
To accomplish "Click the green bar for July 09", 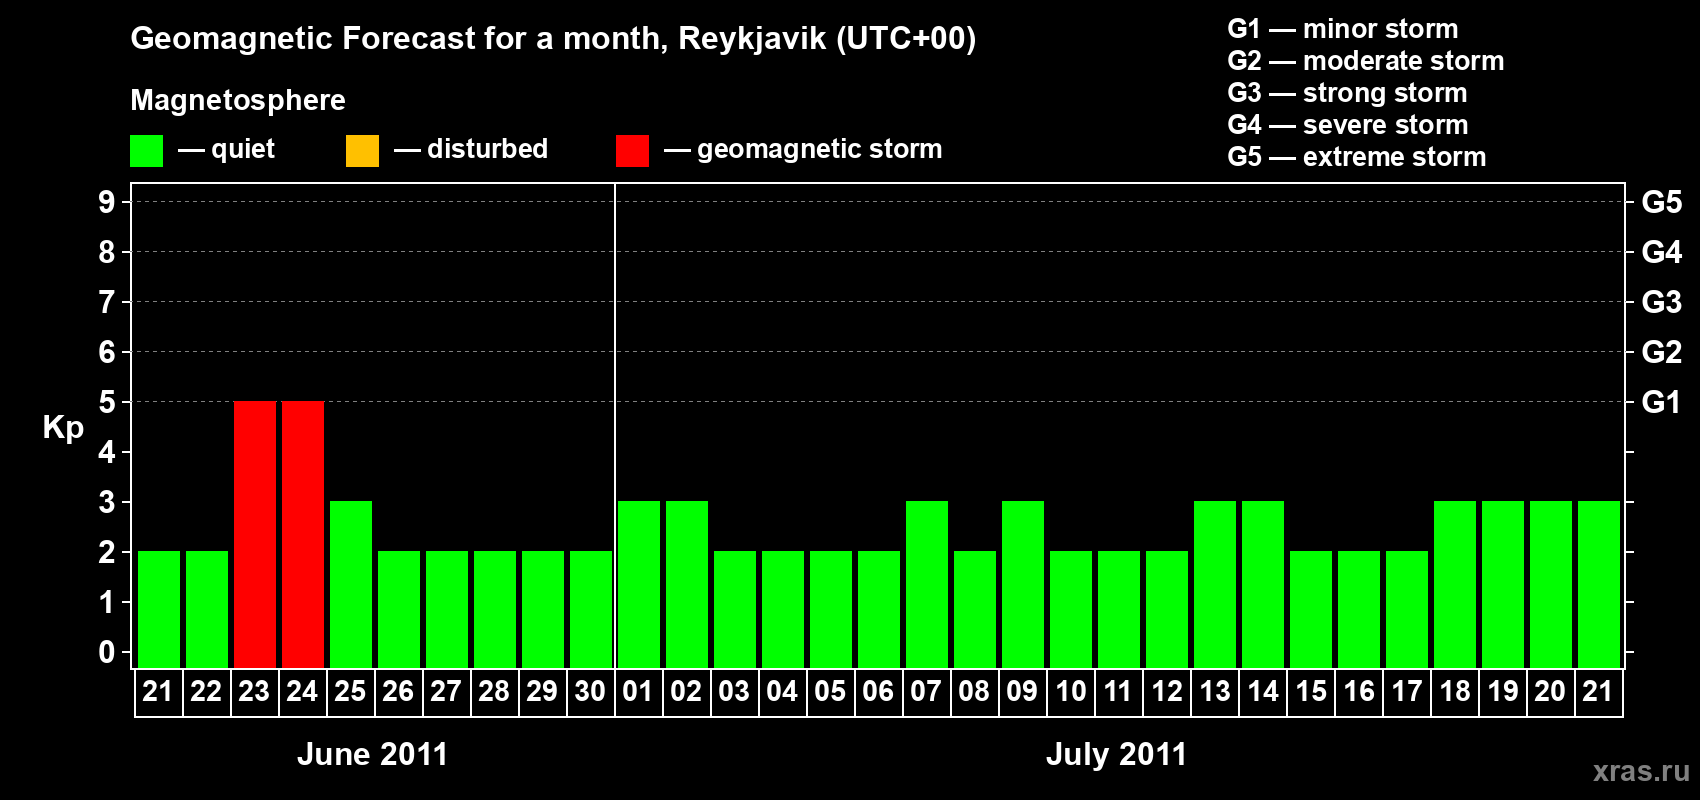I will [1023, 584].
